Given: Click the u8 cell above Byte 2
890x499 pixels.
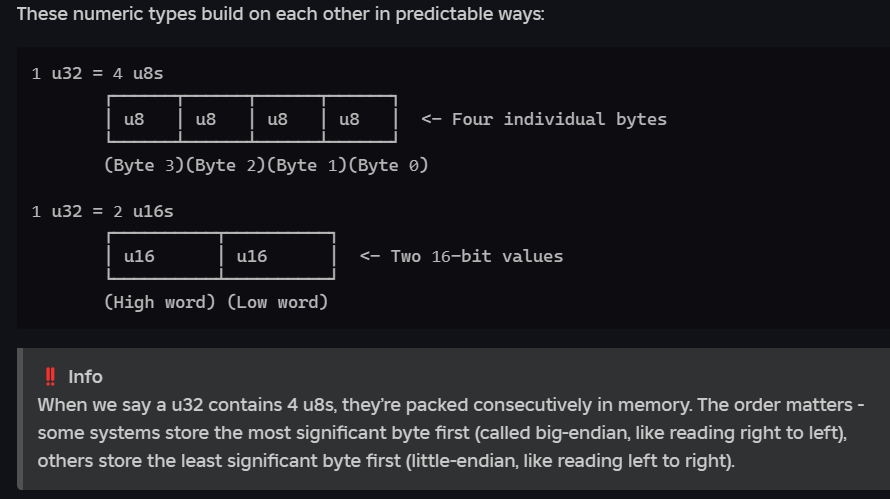Looking at the screenshot, I should coord(206,119).
